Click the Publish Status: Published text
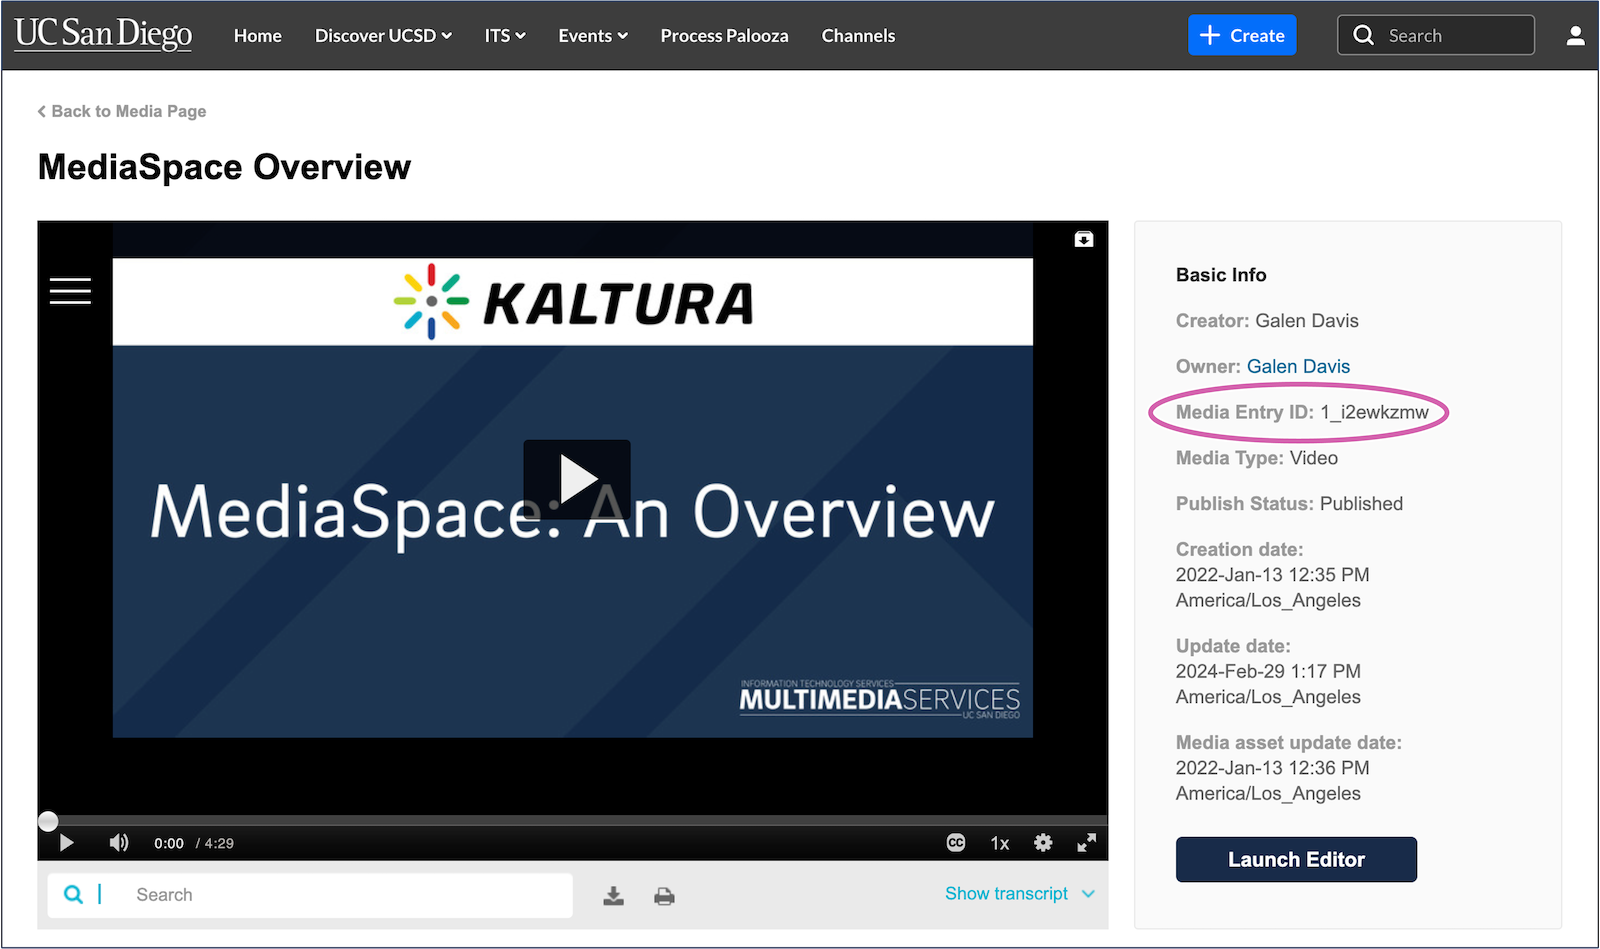This screenshot has height=949, width=1600. (1289, 504)
